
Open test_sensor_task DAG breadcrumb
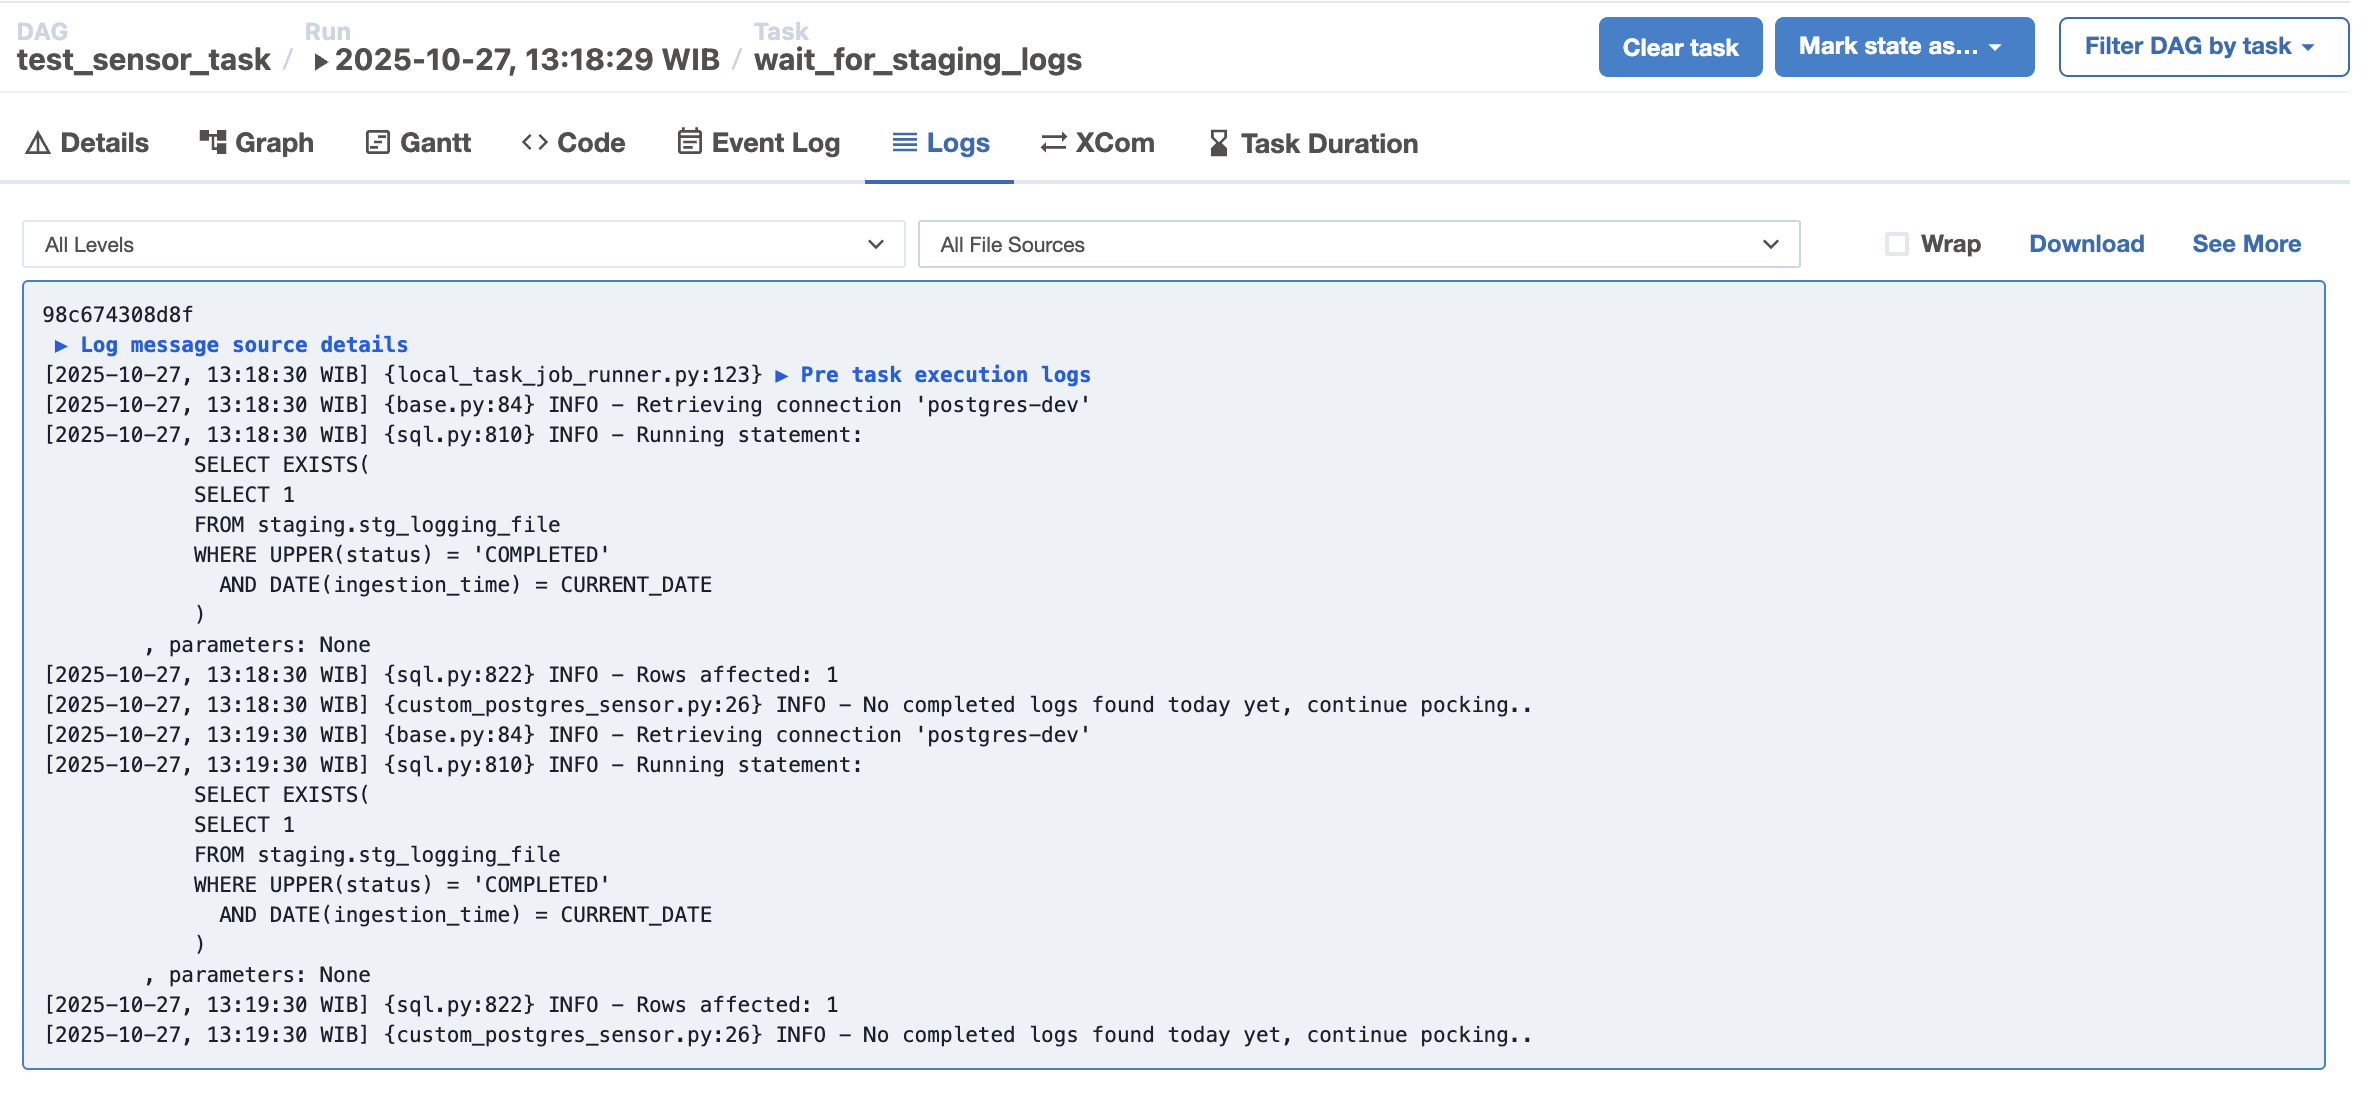click(144, 60)
